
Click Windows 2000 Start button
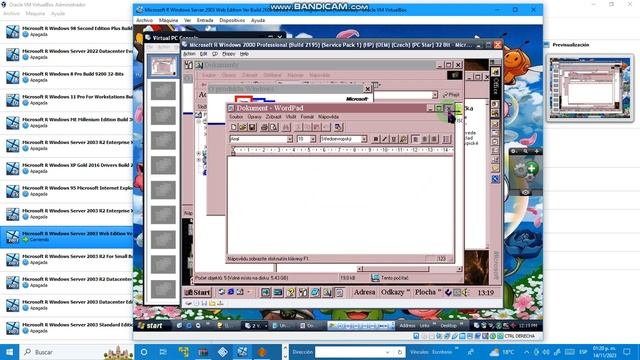198,292
